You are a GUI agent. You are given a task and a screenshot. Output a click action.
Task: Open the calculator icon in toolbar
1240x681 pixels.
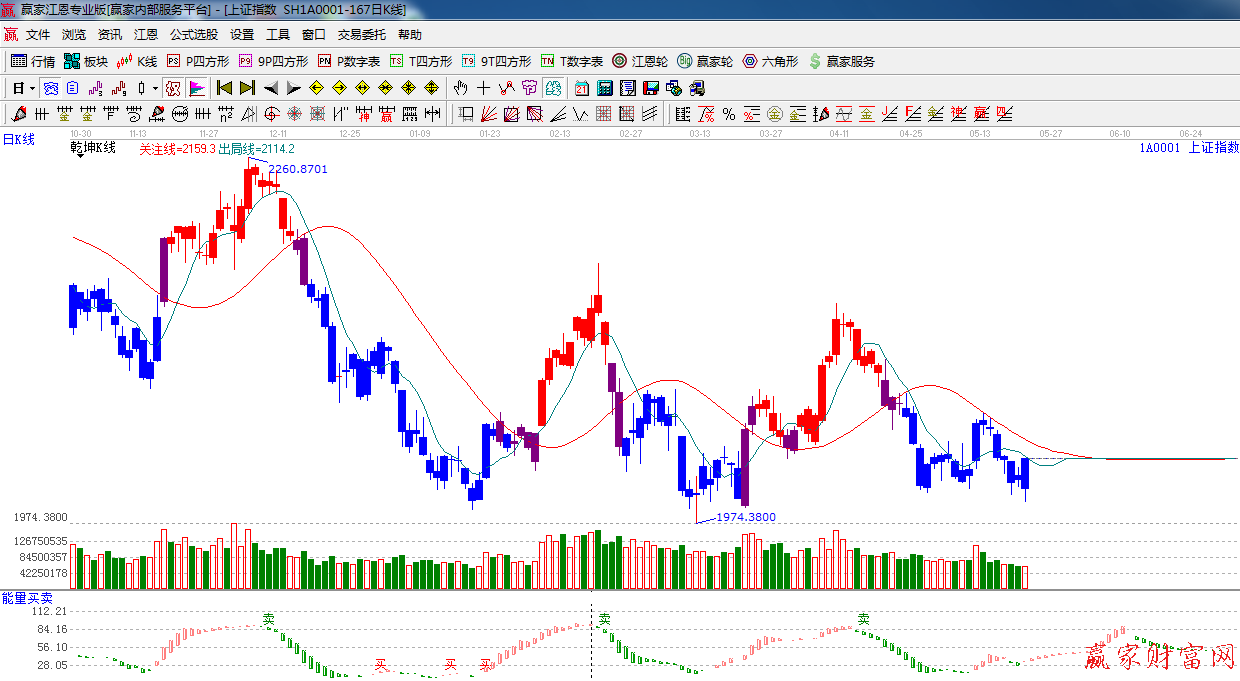(604, 88)
